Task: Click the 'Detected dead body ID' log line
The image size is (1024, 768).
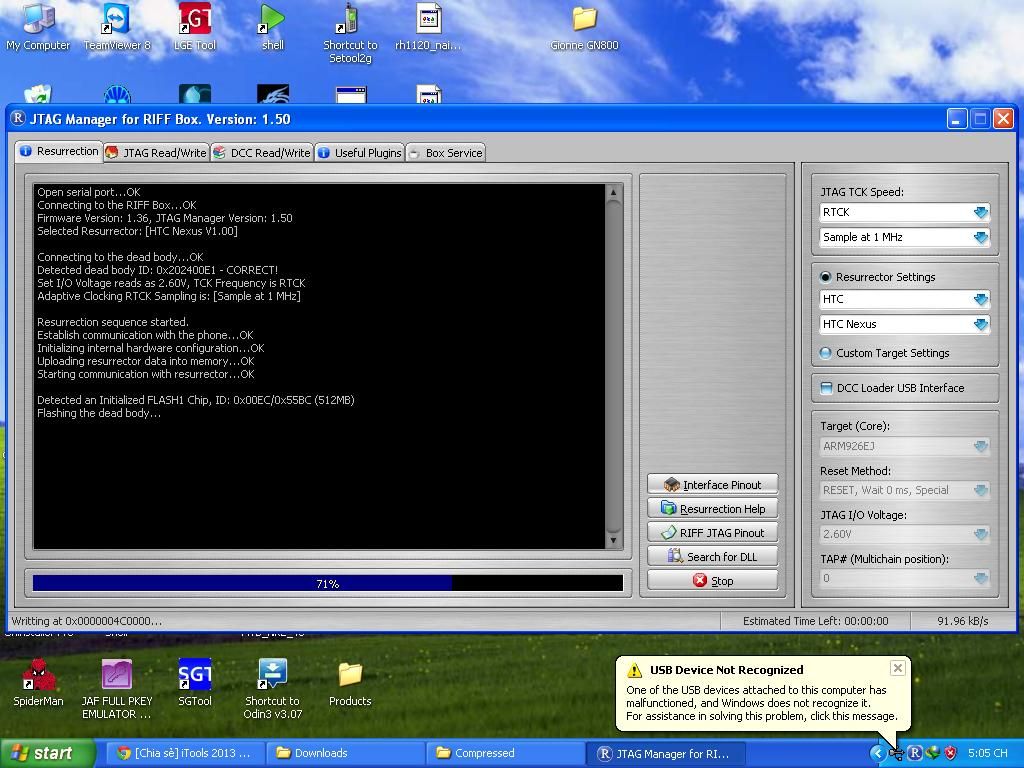Action: 157,270
